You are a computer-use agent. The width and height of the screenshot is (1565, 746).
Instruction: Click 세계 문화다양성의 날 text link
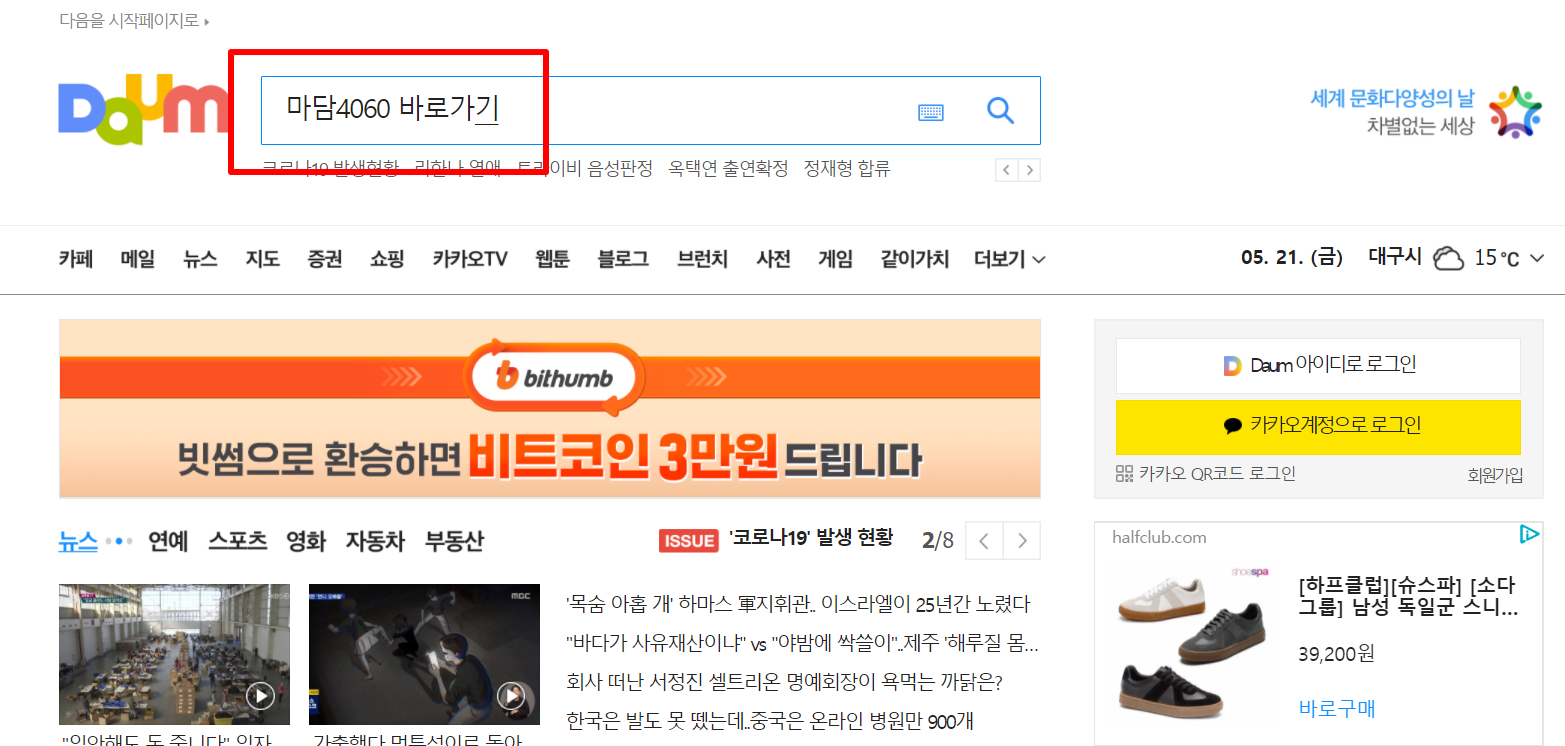pyautogui.click(x=1392, y=98)
